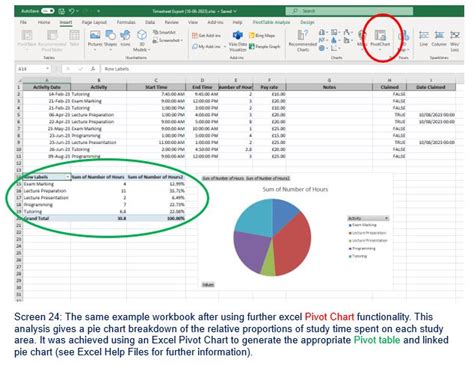The image size is (474, 365).
Task: Open the Review ribbon tab
Action: click(172, 22)
